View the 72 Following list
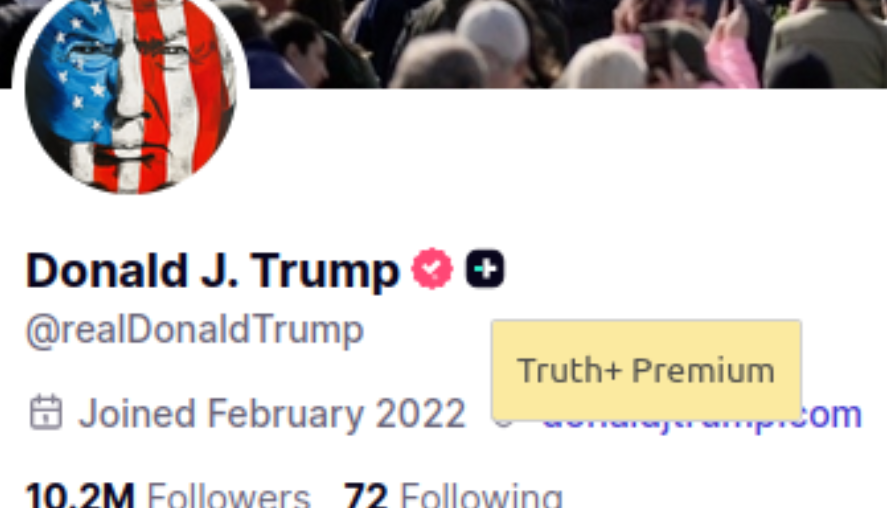Viewport: 887px width, 508px height. click(453, 495)
